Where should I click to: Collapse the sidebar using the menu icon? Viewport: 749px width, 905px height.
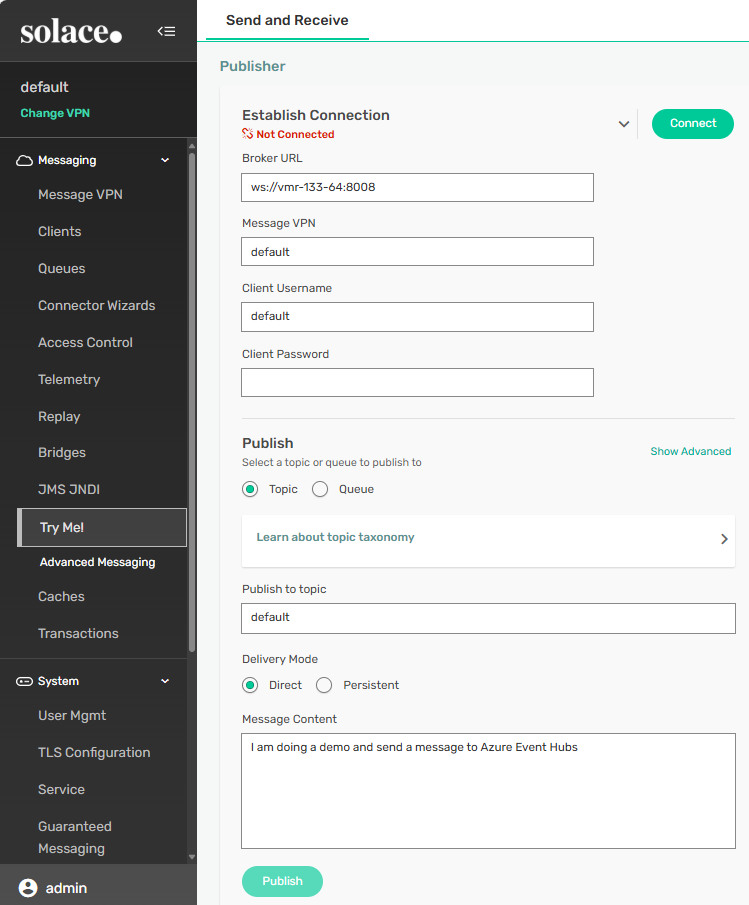coord(166,31)
